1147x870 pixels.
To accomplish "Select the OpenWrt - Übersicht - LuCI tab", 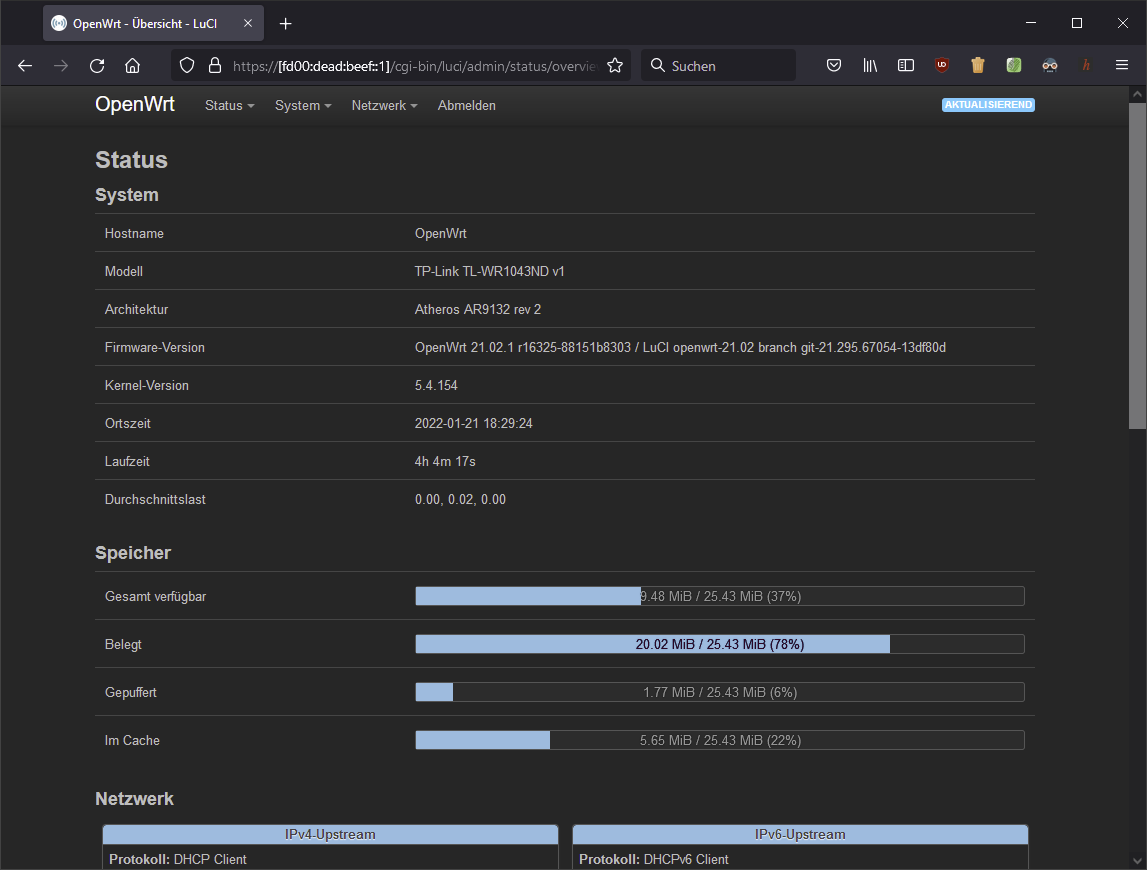I will coord(154,23).
